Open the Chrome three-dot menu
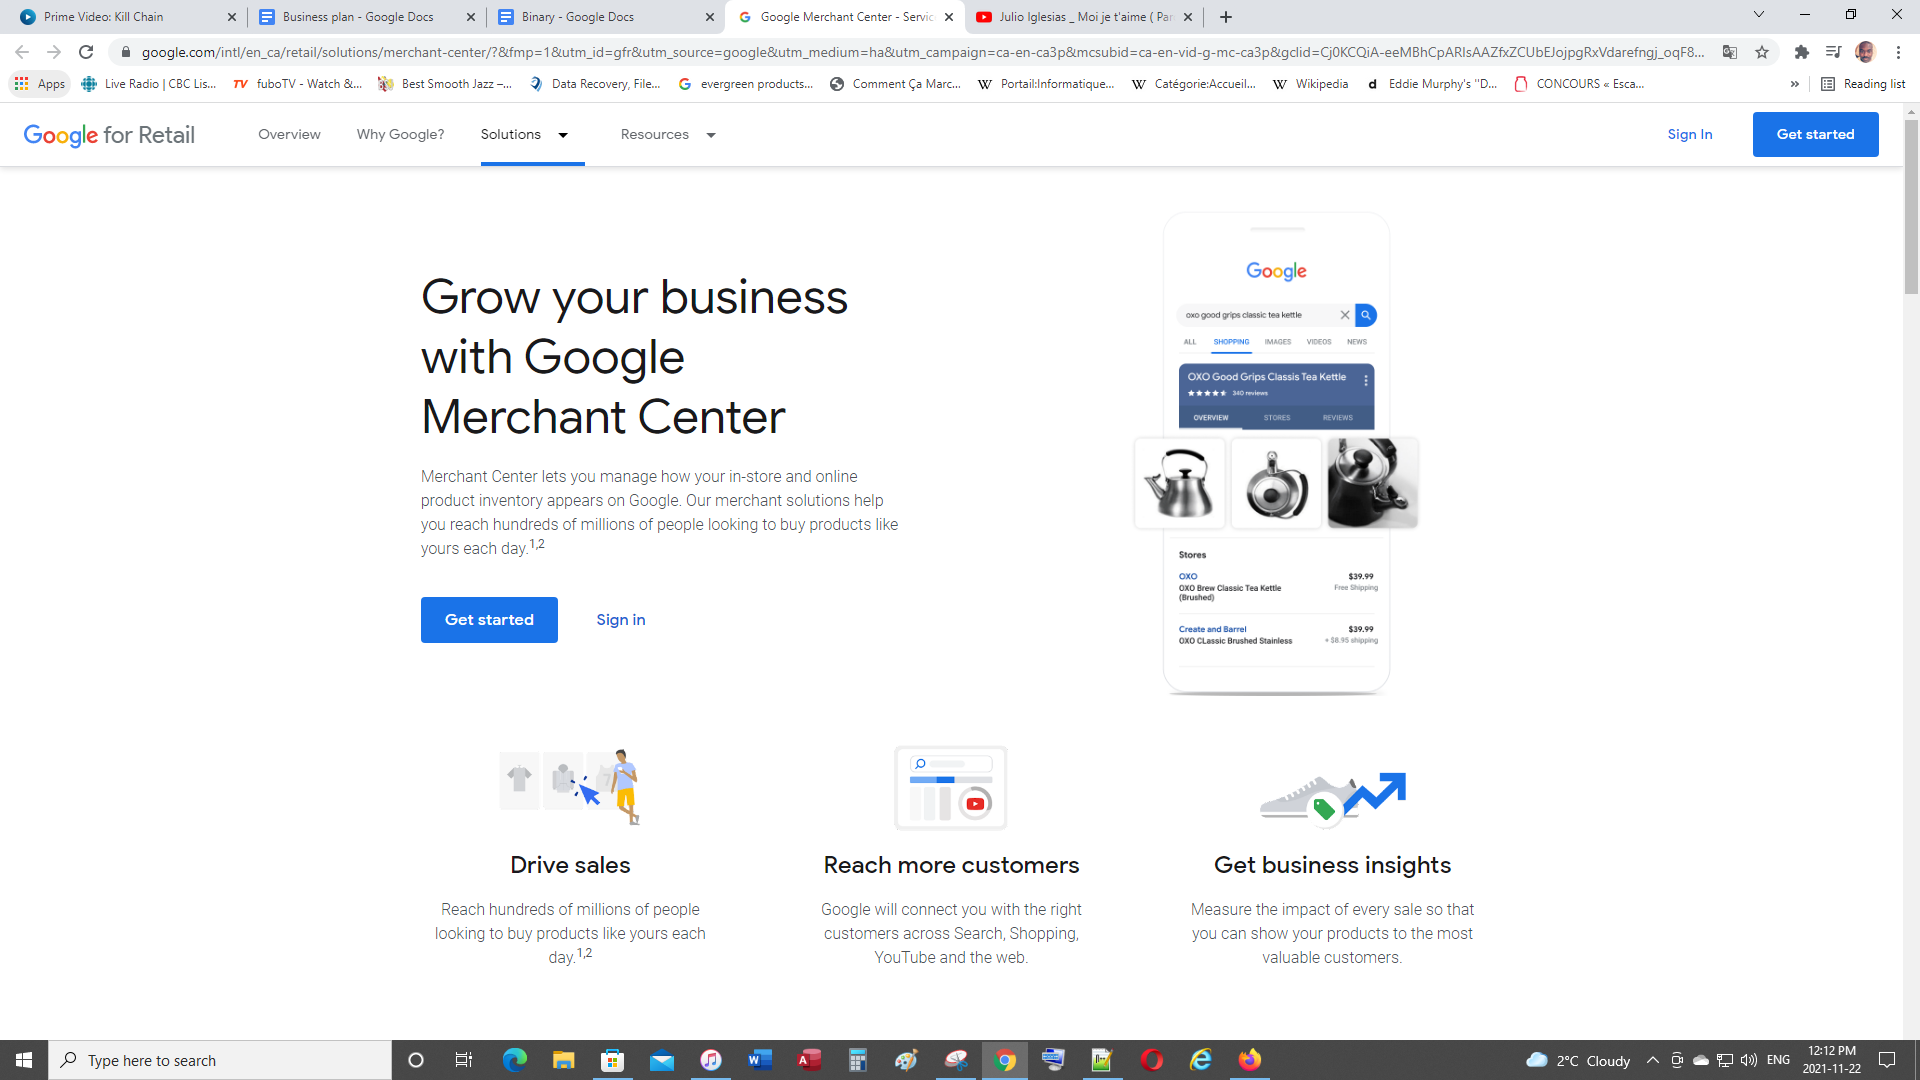This screenshot has width=1920, height=1080. pyautogui.click(x=1898, y=52)
